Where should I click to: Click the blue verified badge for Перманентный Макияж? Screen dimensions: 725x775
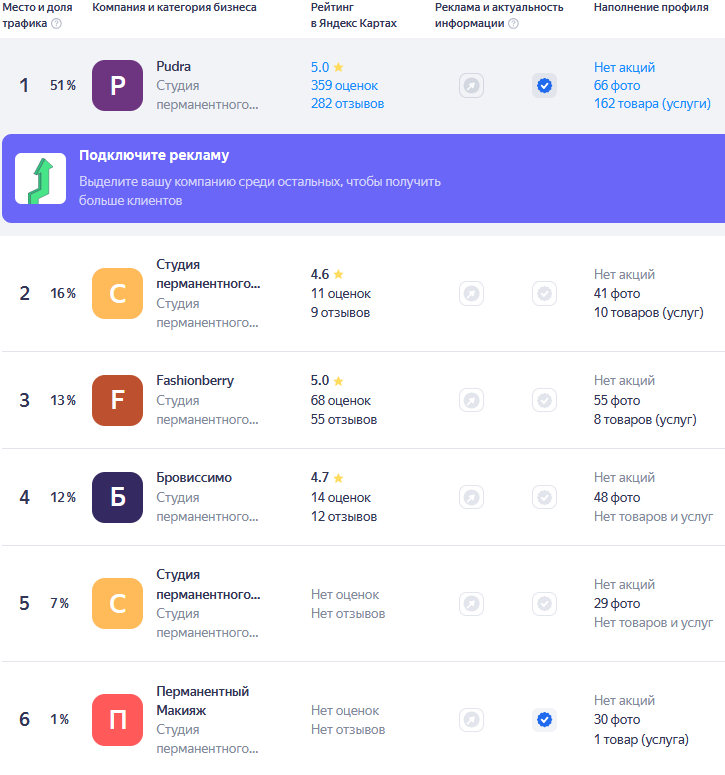point(544,719)
